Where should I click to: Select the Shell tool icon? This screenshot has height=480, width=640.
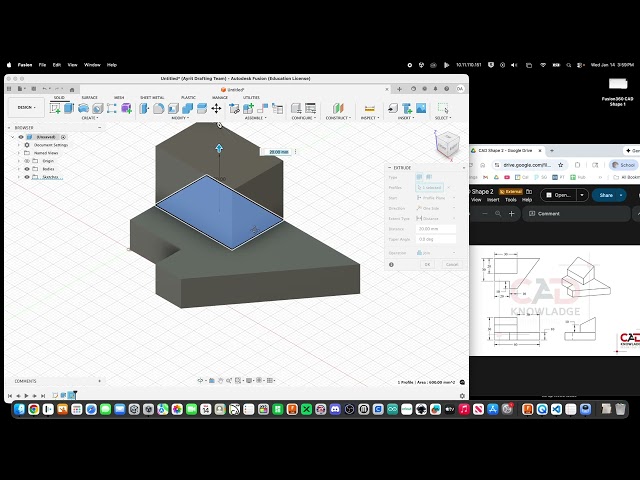click(173, 108)
